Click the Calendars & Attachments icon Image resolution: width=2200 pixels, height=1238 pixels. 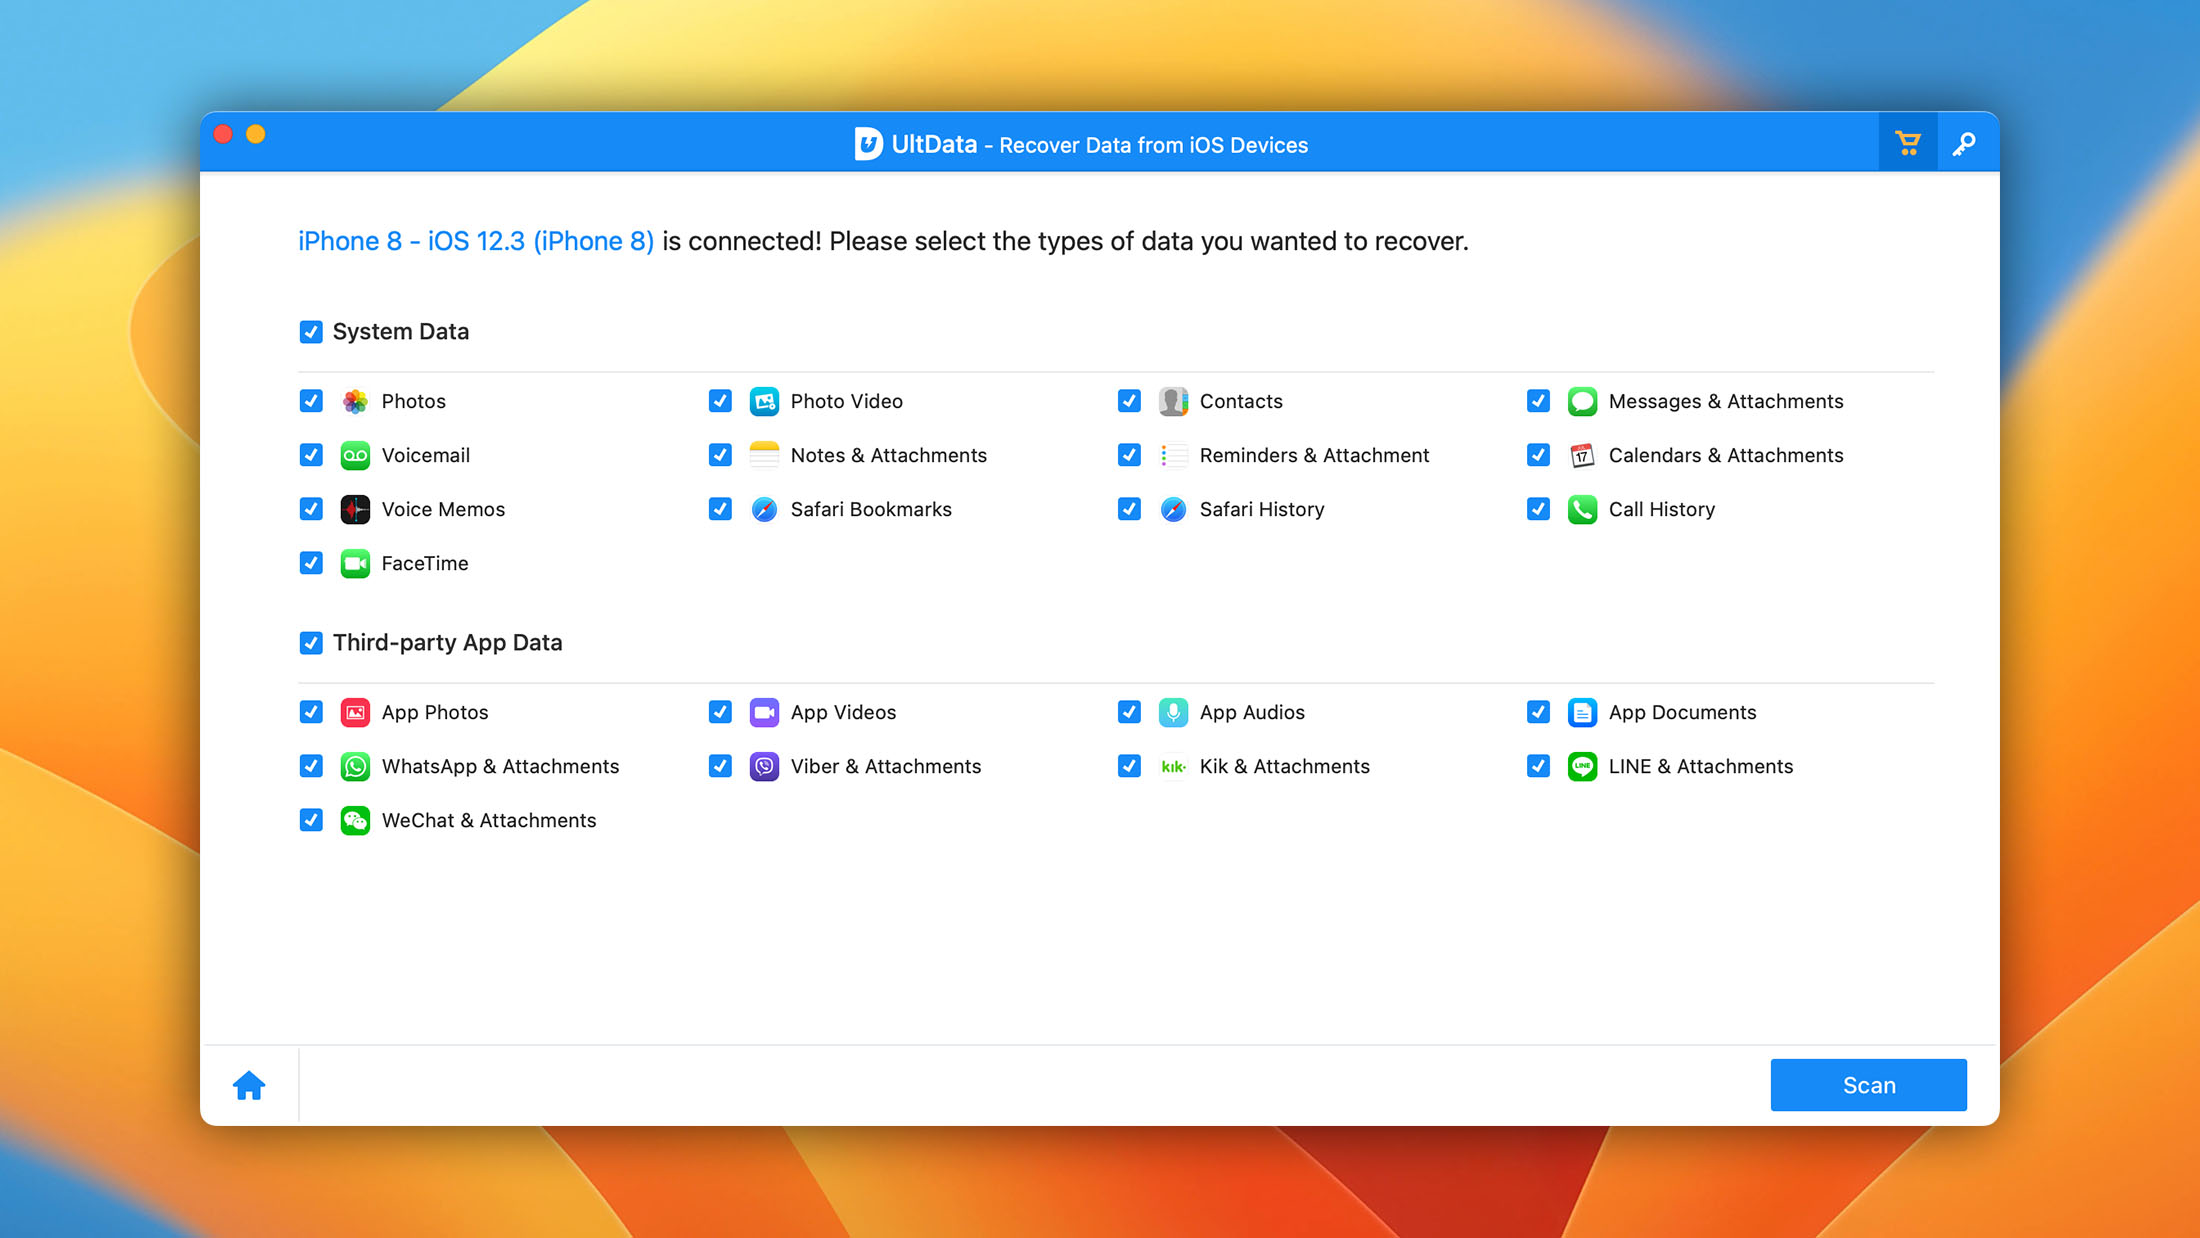[x=1582, y=455]
